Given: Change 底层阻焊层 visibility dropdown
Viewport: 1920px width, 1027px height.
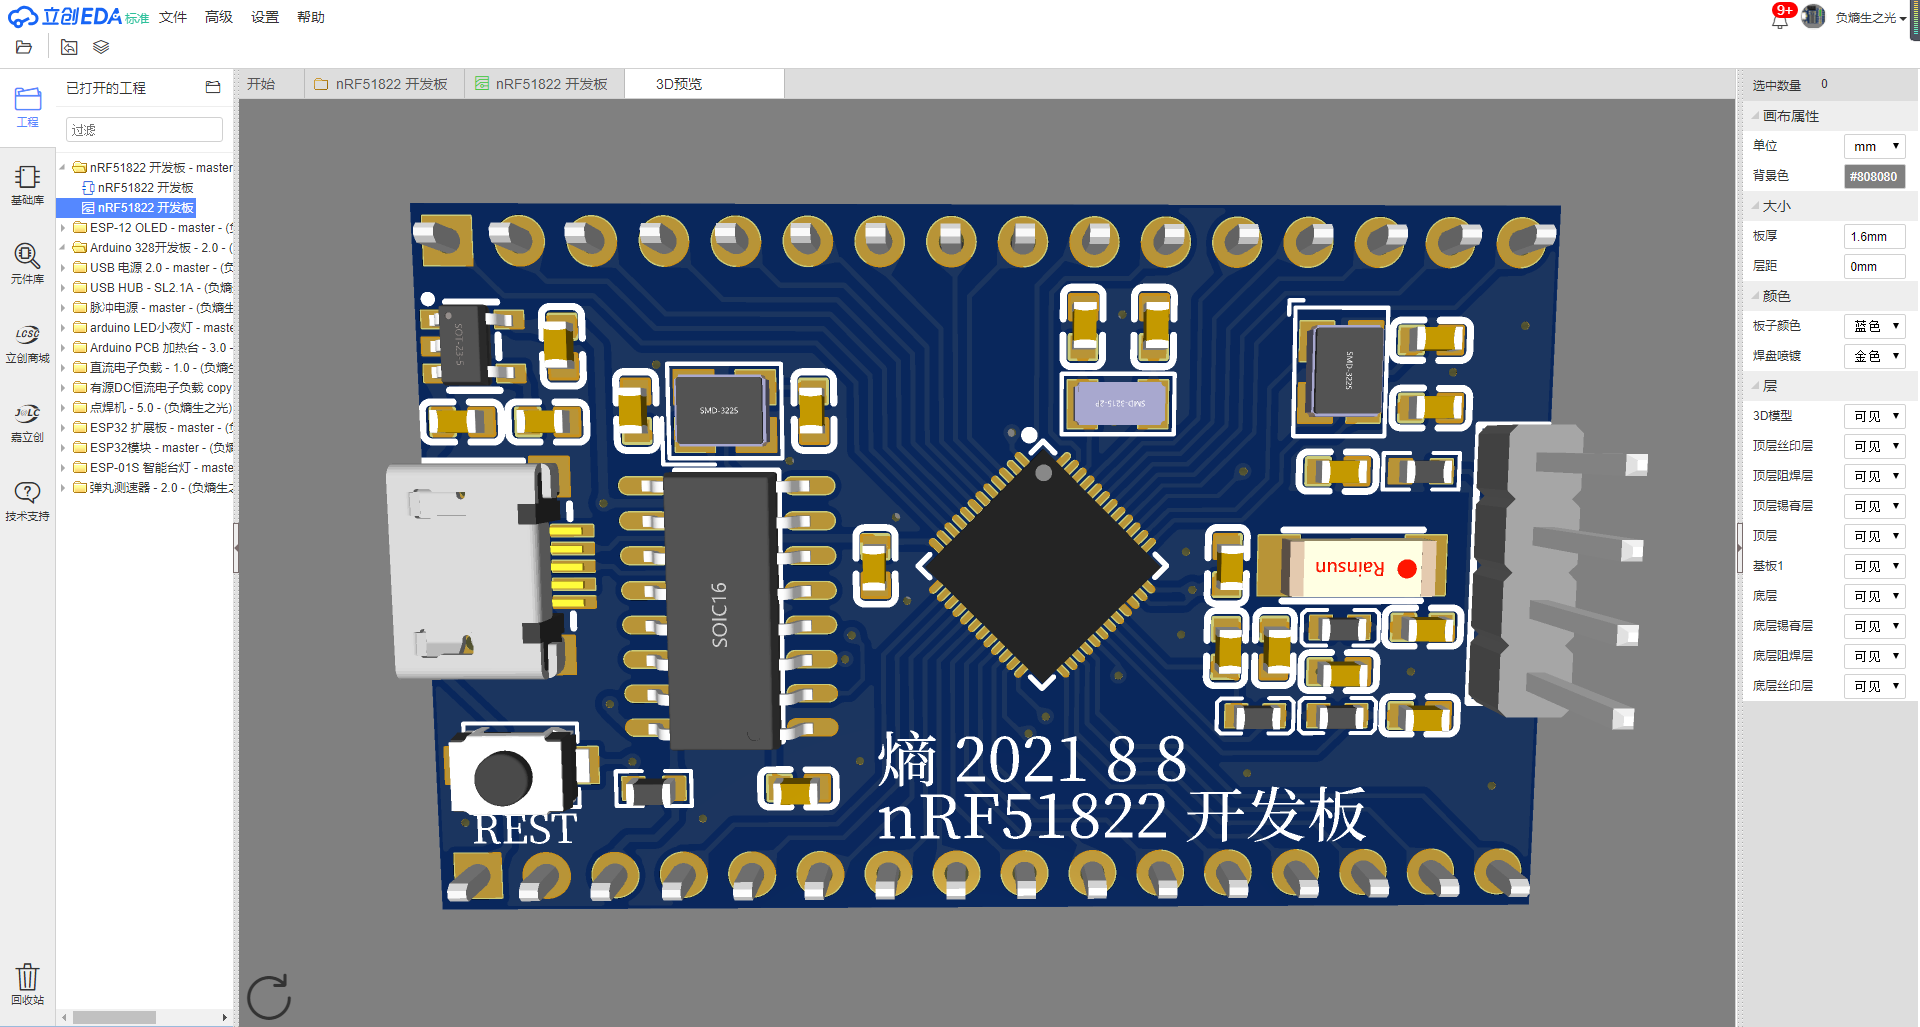Looking at the screenshot, I should (1874, 656).
